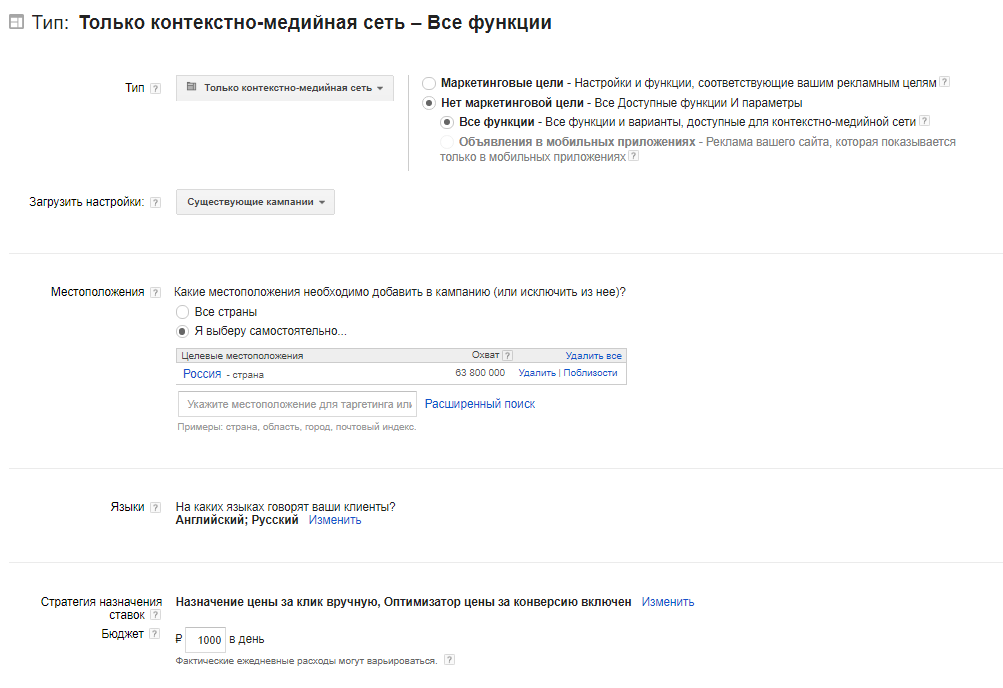
Task: Click inside the daily budget input field
Action: [x=205, y=638]
